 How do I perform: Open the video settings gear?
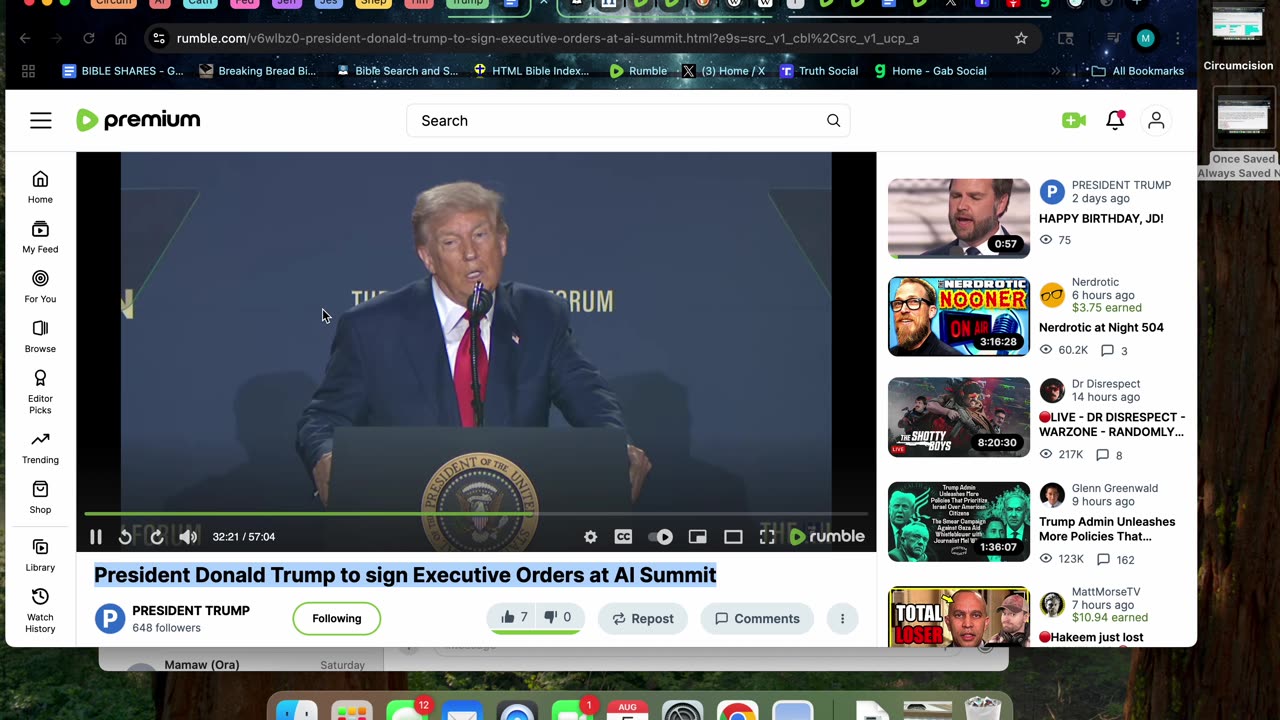pos(591,537)
